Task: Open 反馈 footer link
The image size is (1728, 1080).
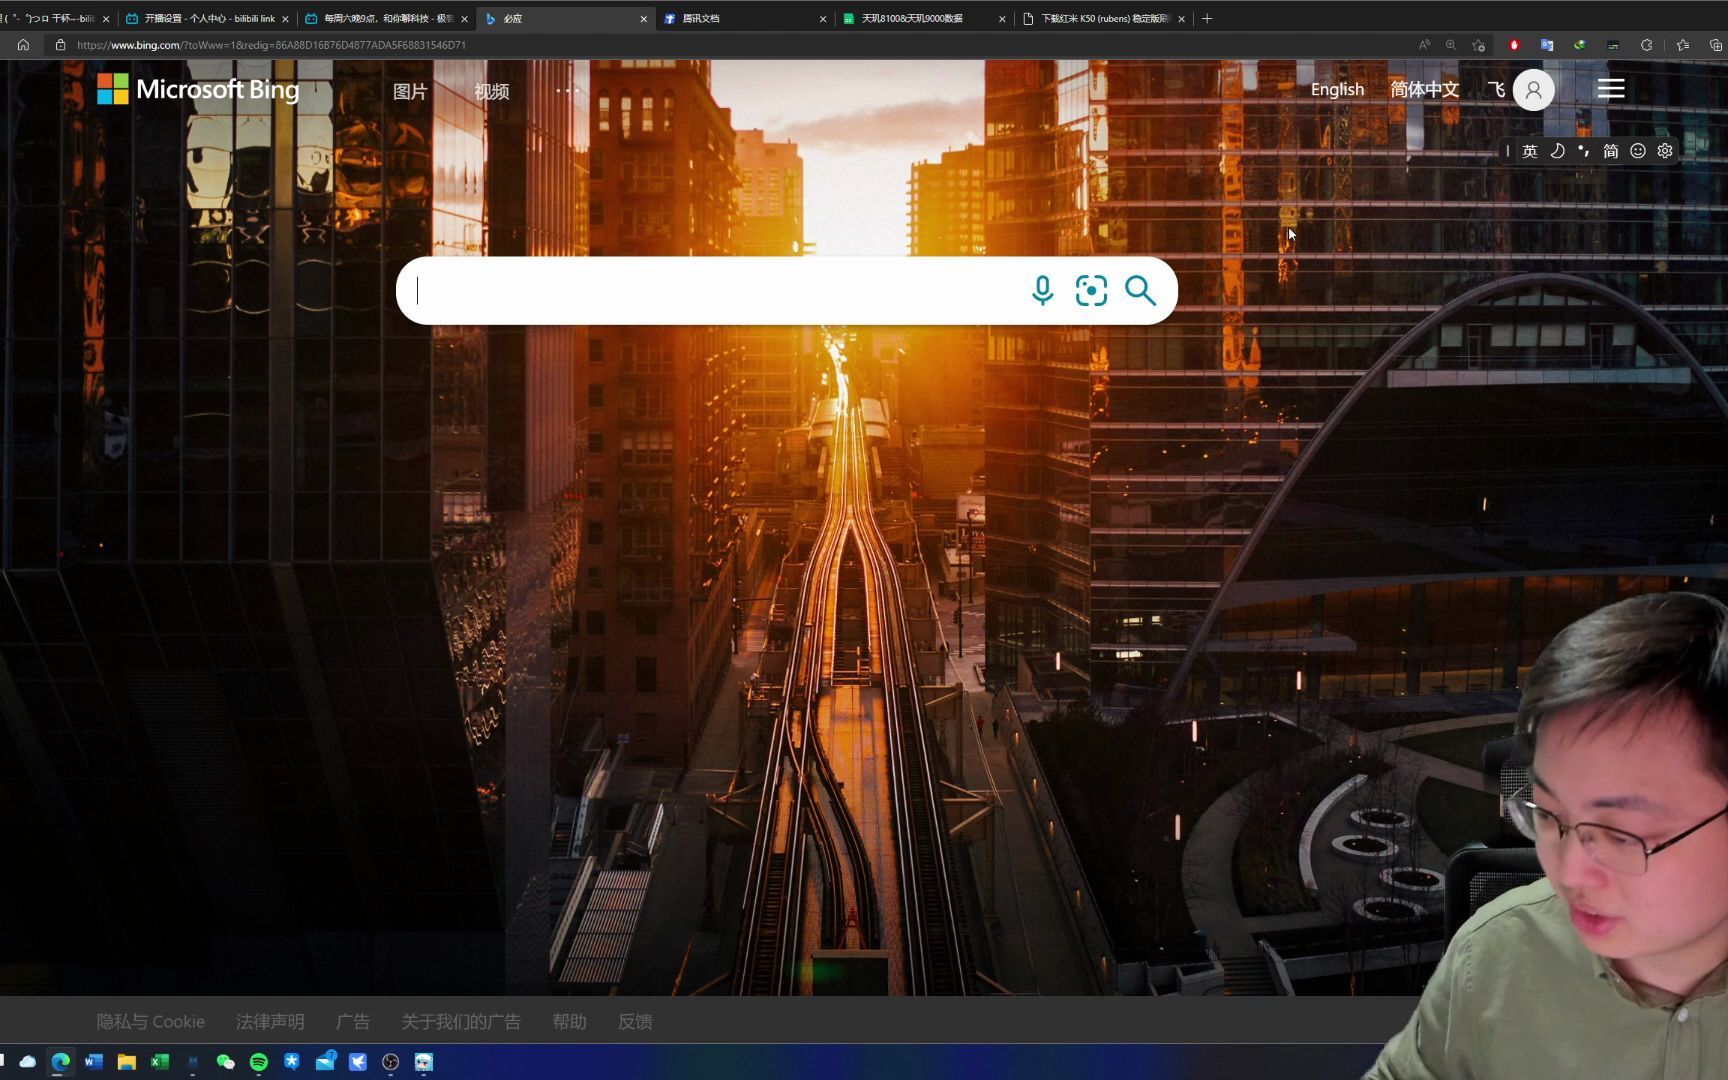Action: 635,1021
